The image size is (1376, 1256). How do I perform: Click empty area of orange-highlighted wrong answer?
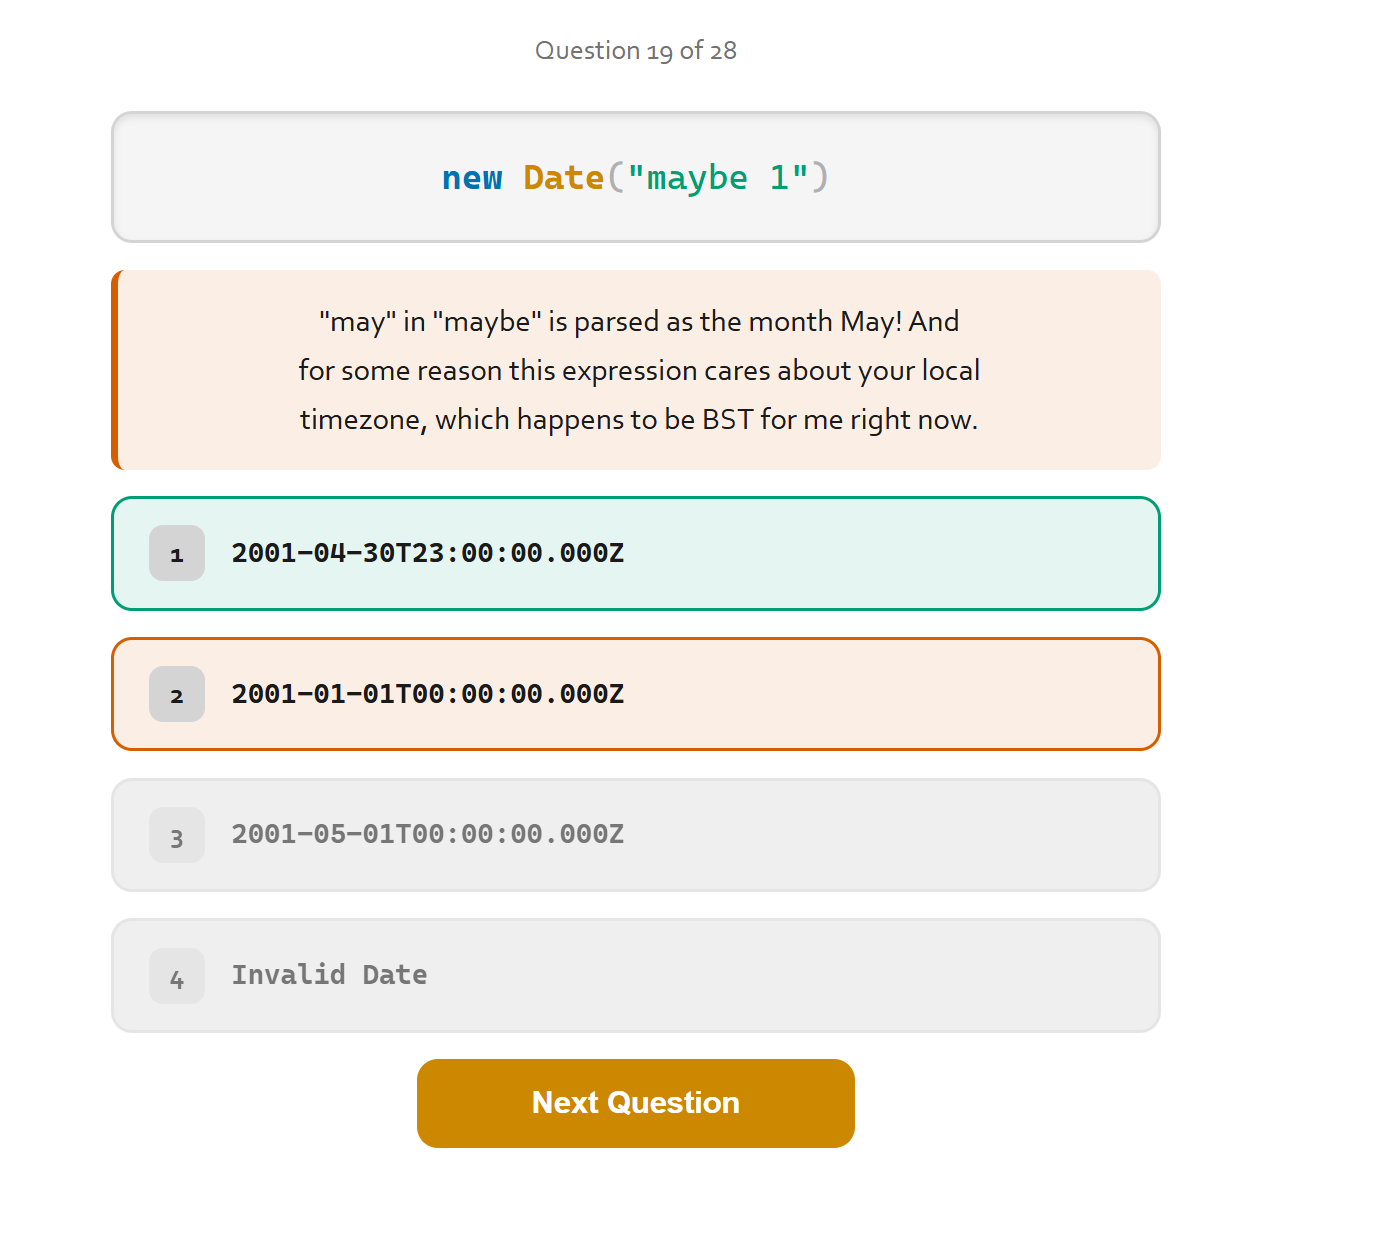(x=890, y=694)
